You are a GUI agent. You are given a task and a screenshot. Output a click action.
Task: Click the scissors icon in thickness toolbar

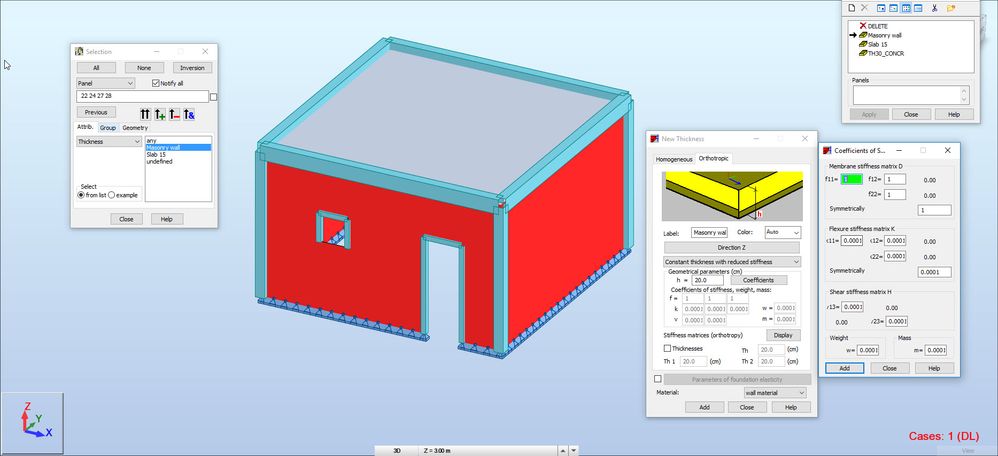coord(934,8)
